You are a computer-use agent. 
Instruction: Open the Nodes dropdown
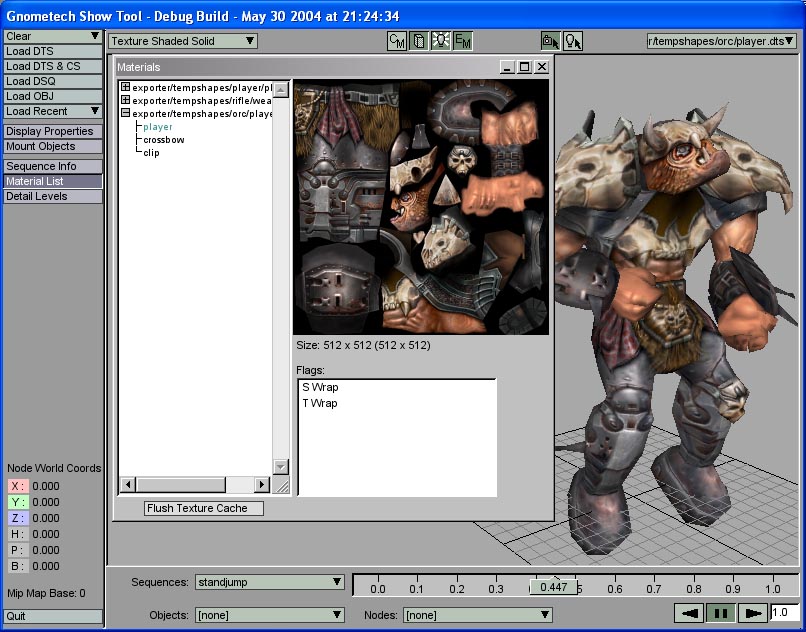pyautogui.click(x=478, y=615)
